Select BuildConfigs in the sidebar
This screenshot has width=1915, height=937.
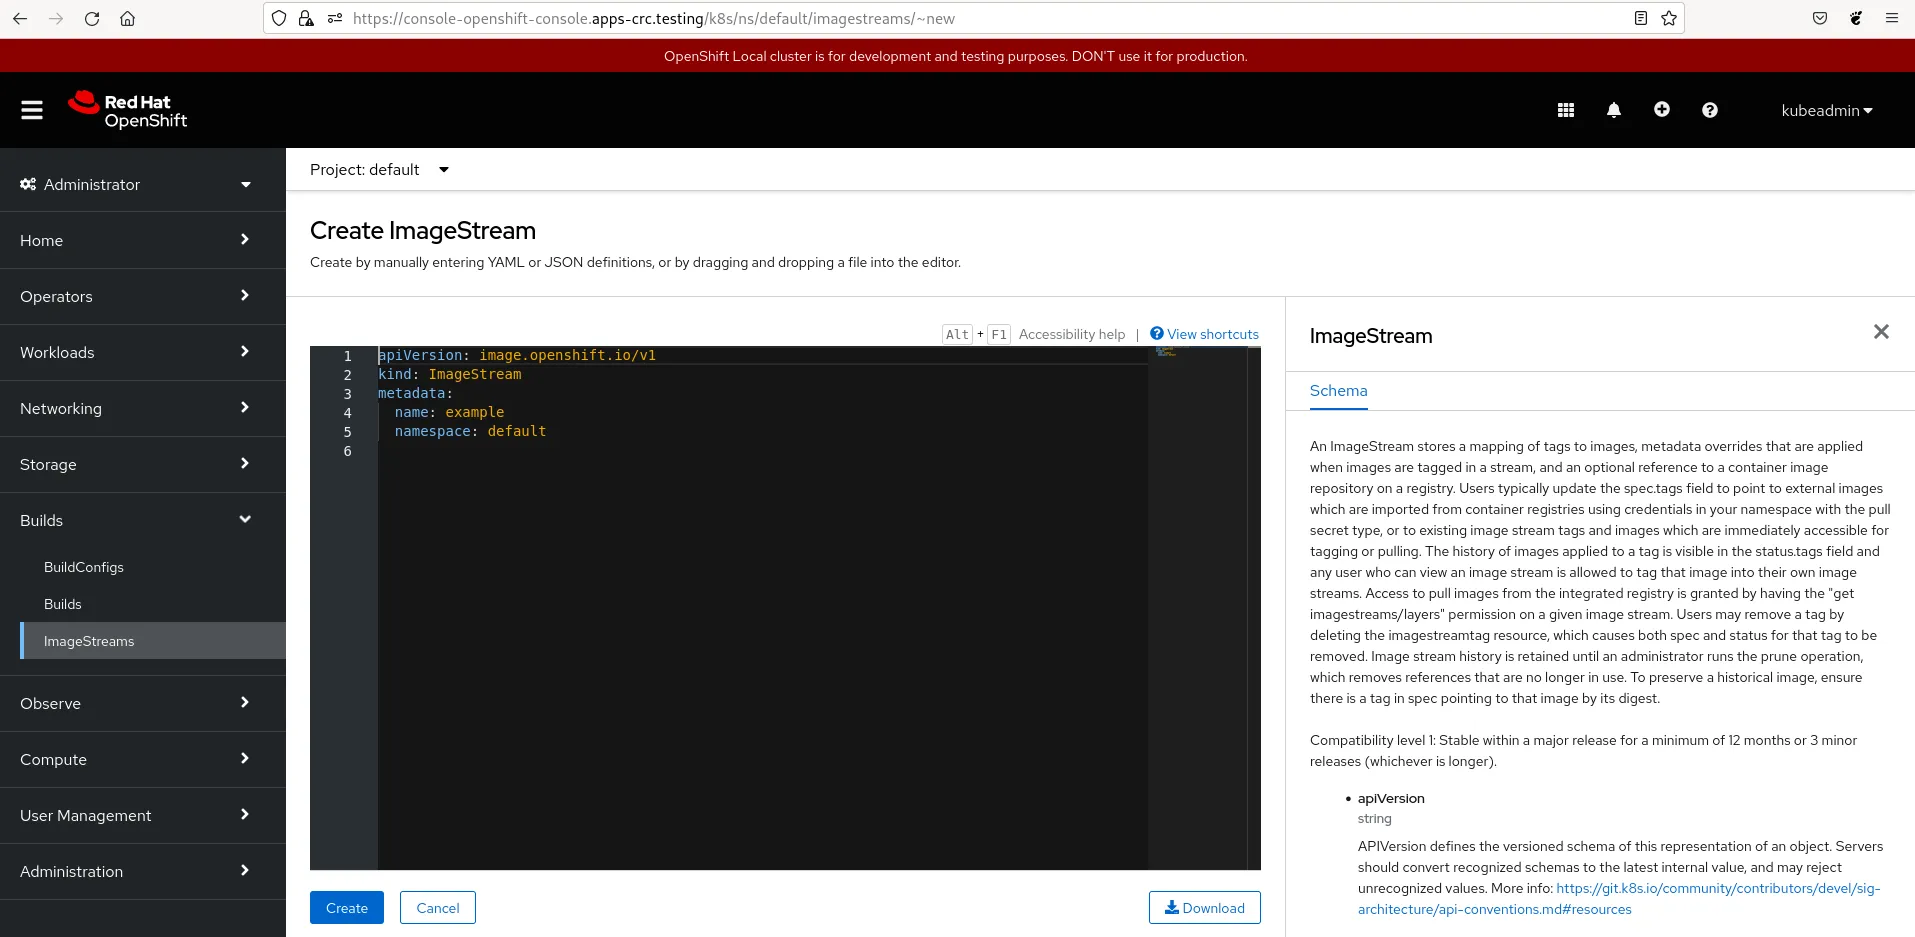84,567
